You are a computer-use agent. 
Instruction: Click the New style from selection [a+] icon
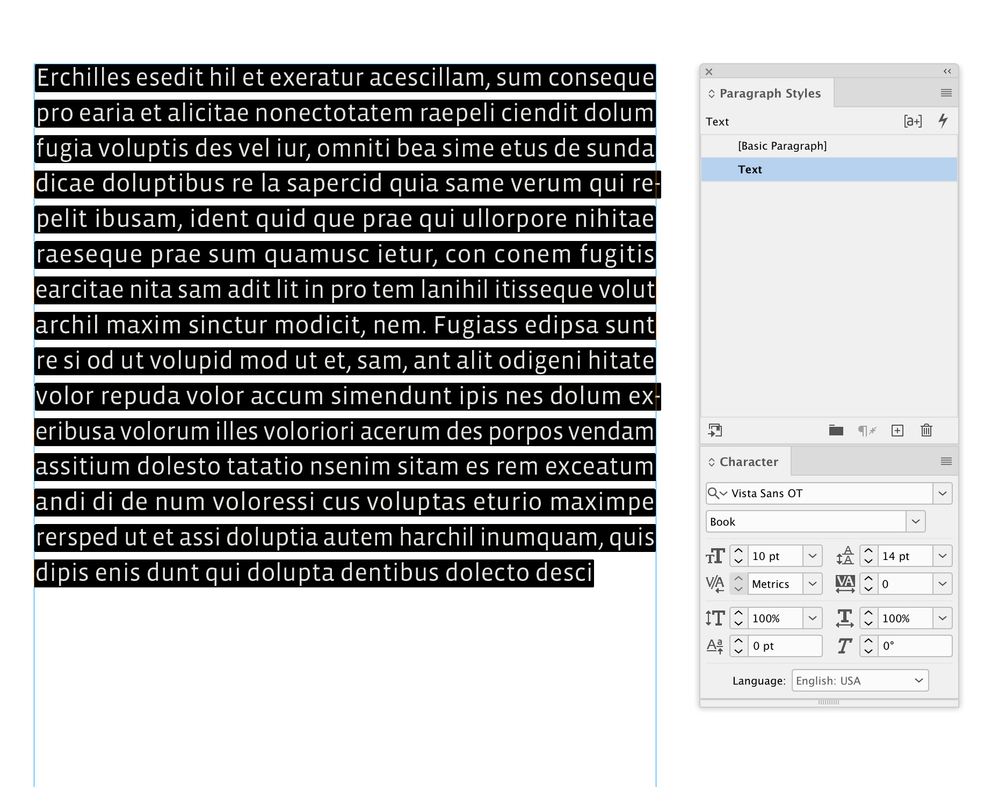[912, 121]
